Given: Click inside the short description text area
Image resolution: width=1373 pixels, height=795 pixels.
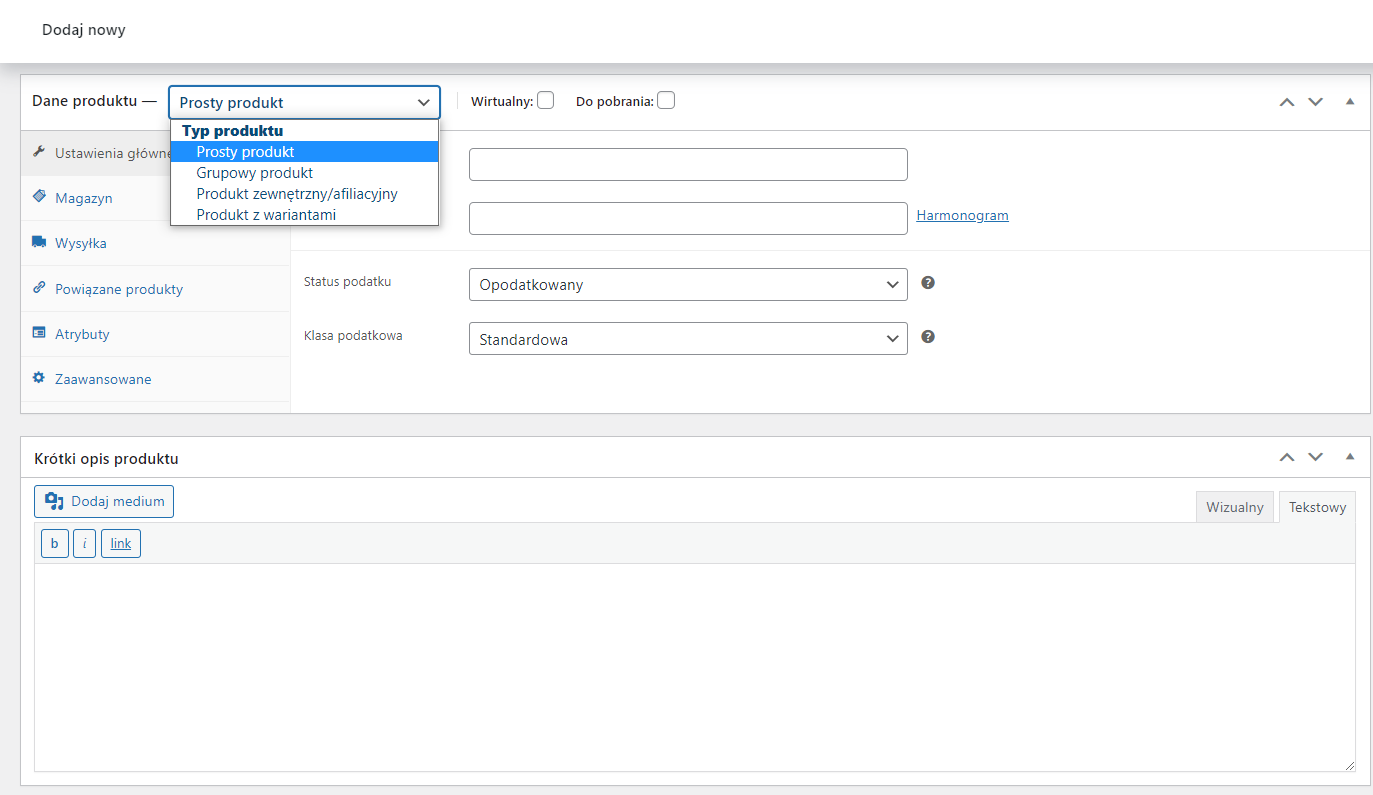Looking at the screenshot, I should click(694, 666).
